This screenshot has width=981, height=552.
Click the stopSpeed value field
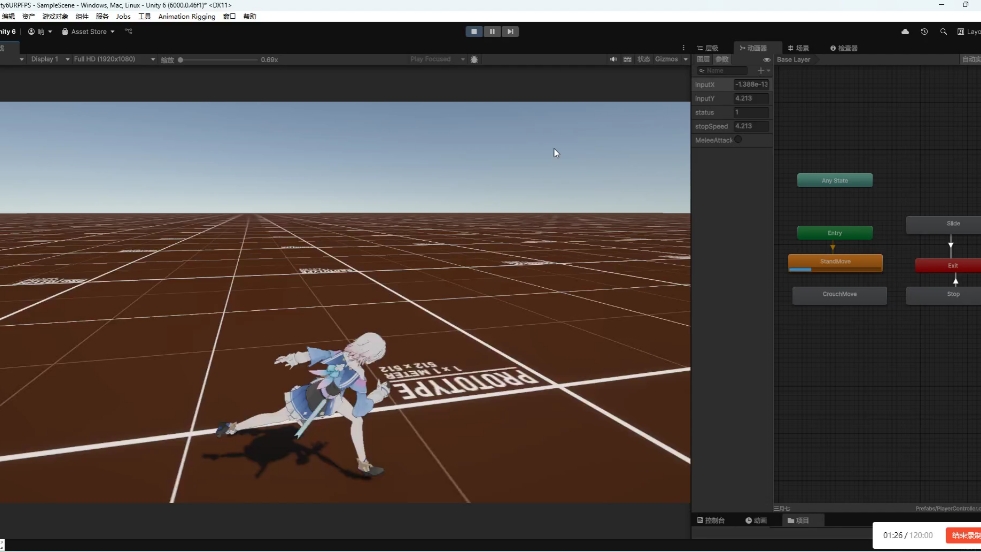click(751, 126)
